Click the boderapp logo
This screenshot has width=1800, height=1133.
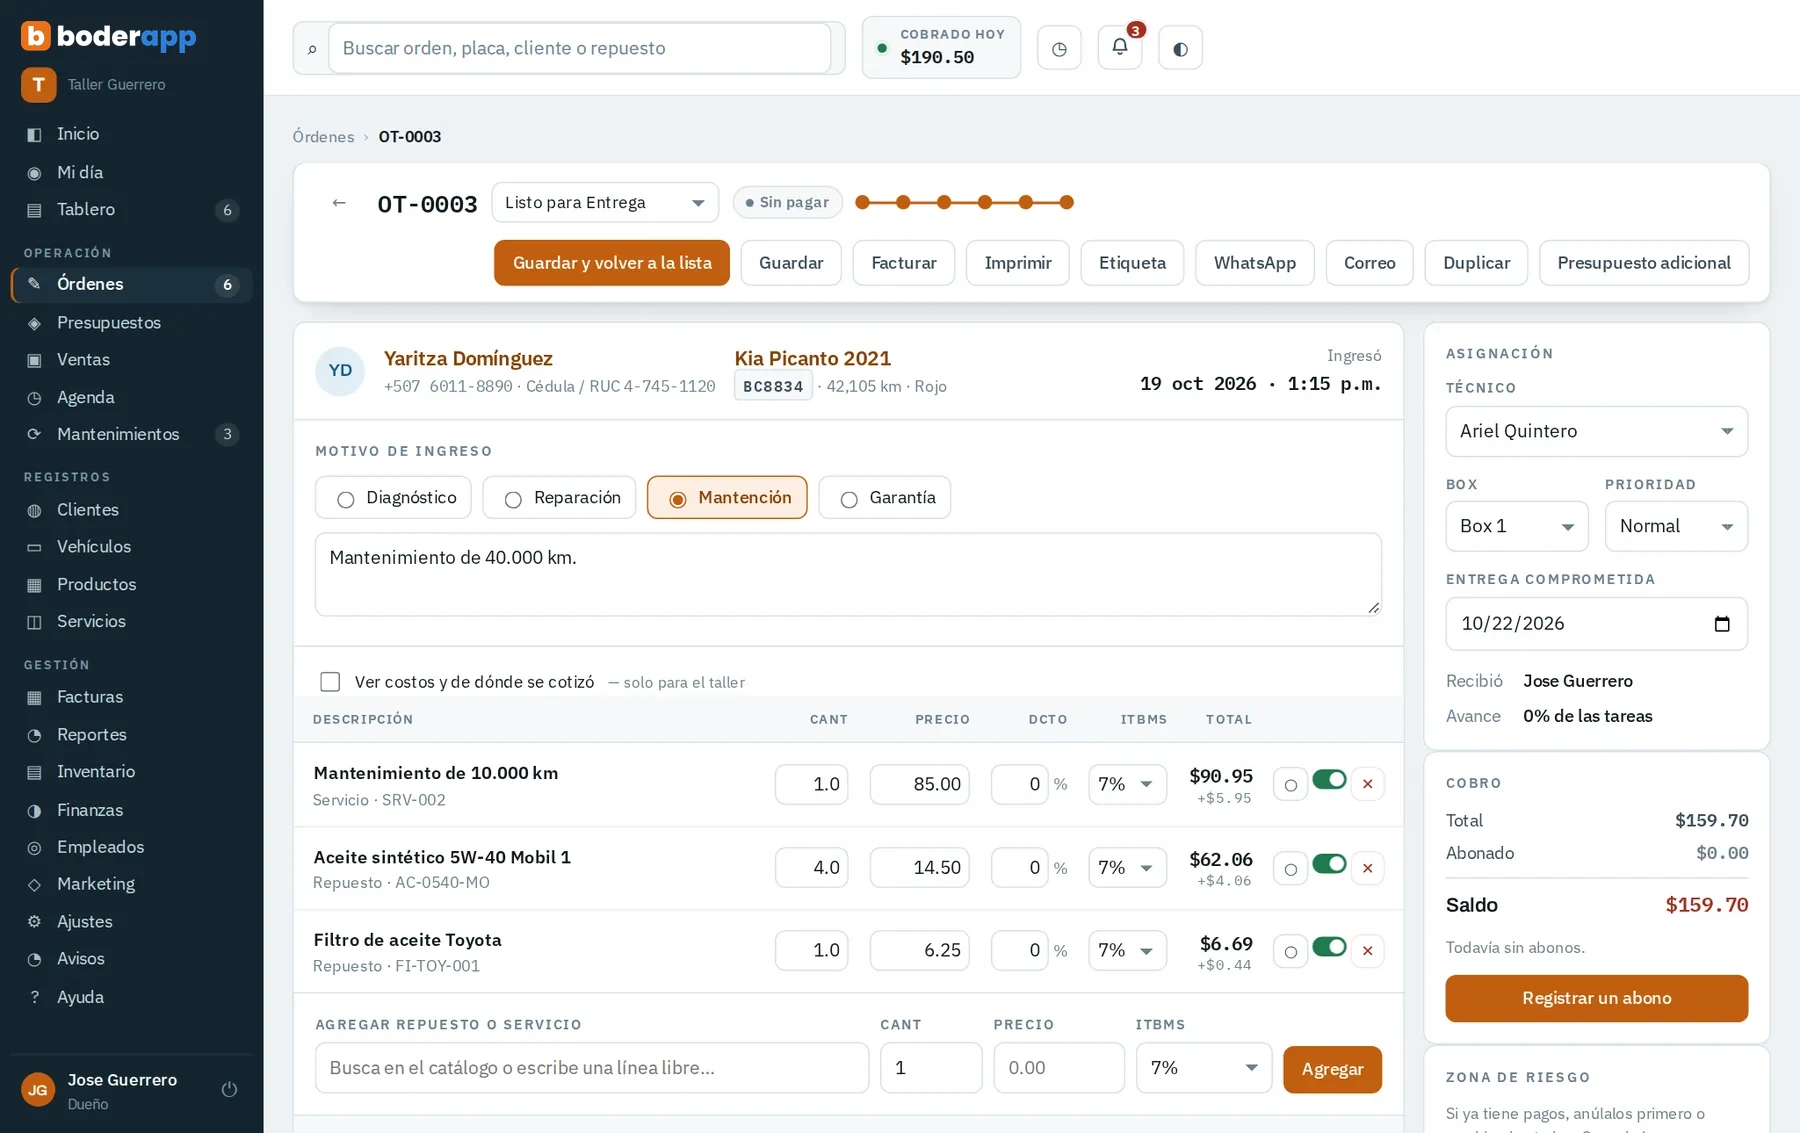pyautogui.click(x=109, y=36)
